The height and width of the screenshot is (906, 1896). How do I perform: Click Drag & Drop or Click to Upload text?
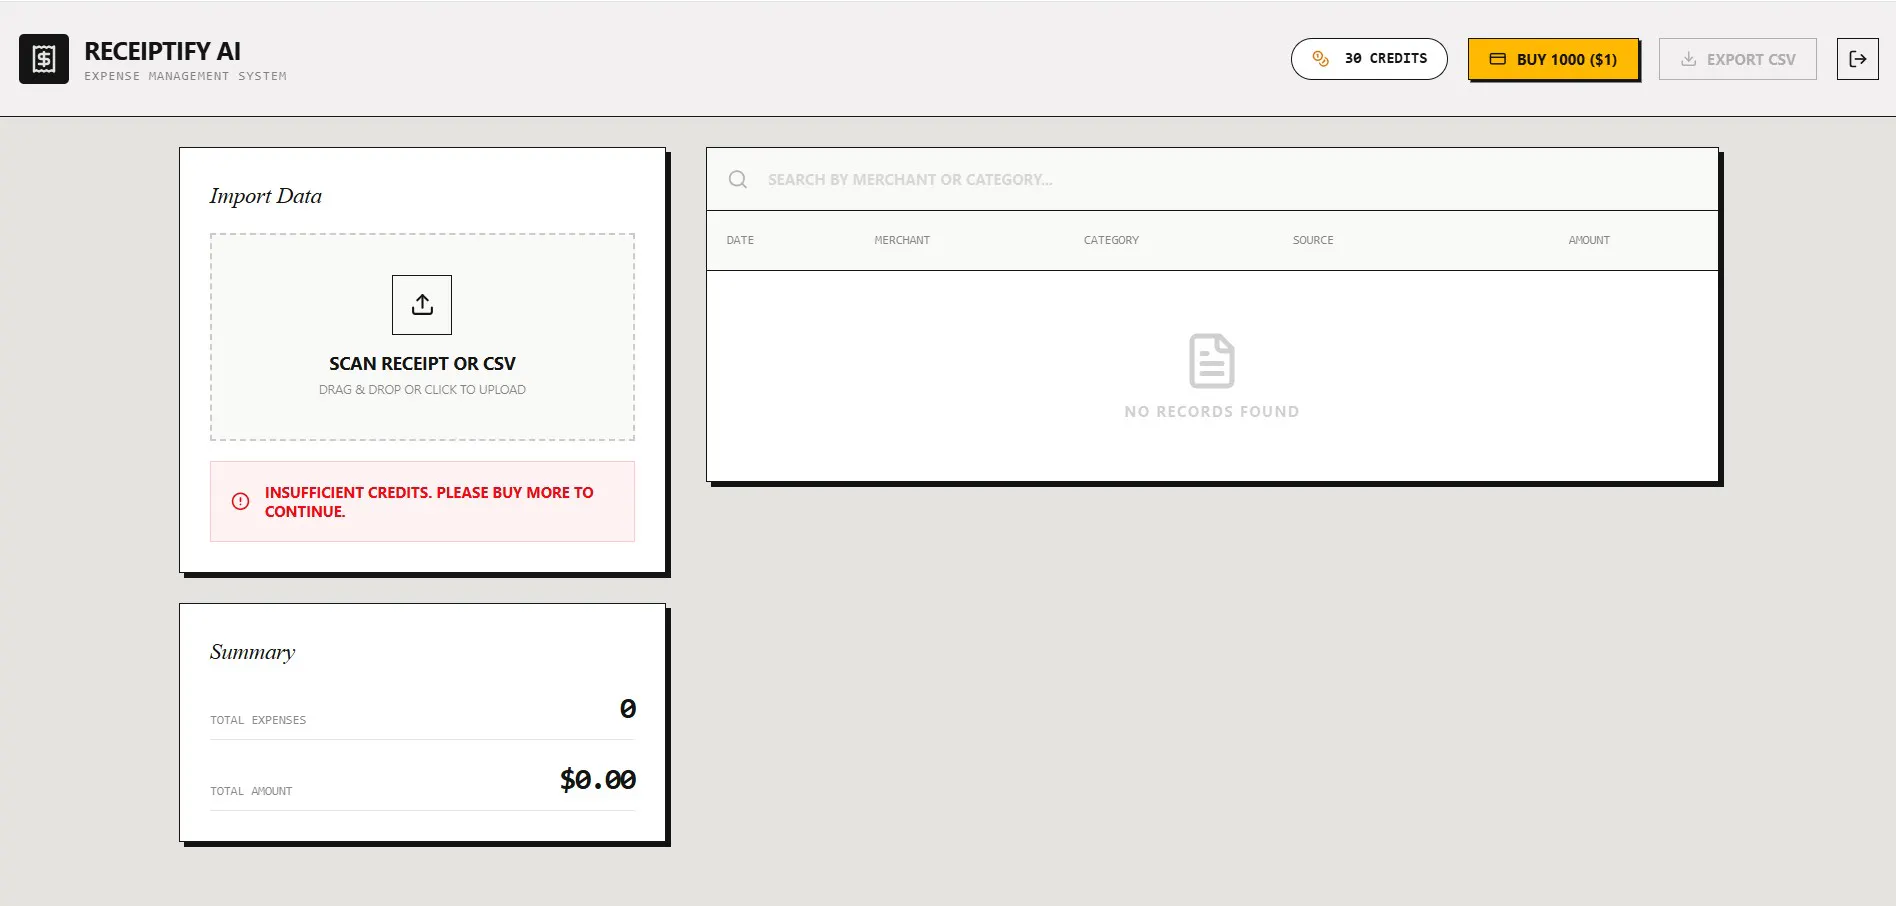(x=422, y=390)
